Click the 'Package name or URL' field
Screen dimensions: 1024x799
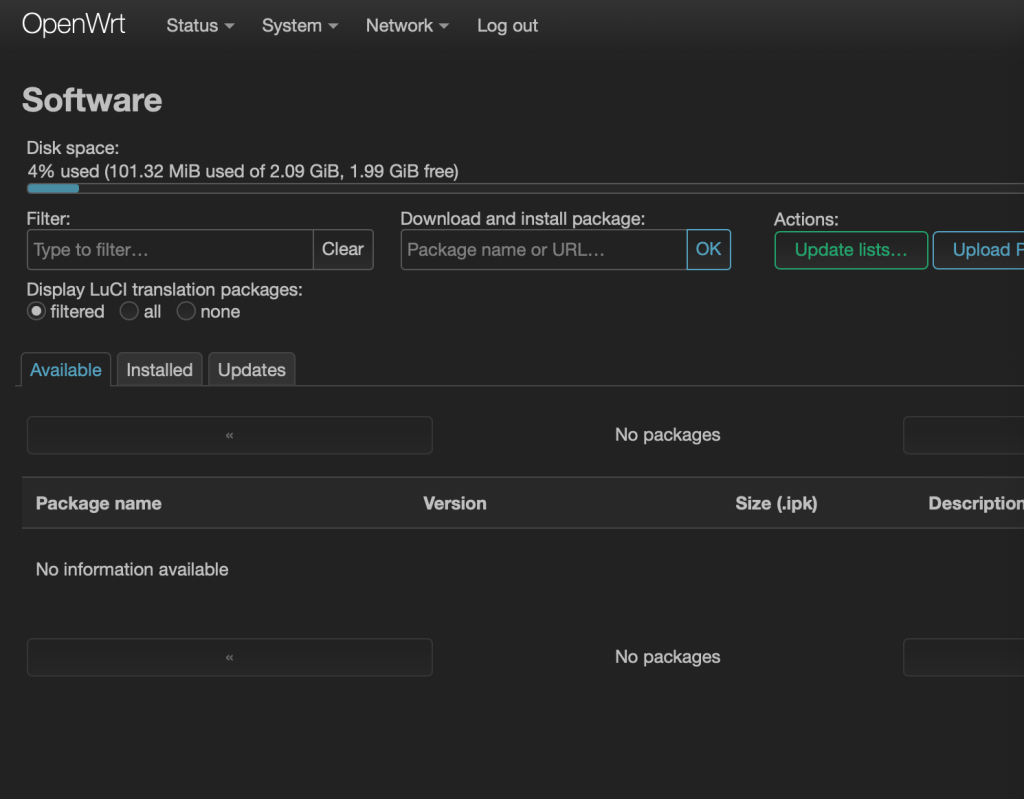click(543, 250)
